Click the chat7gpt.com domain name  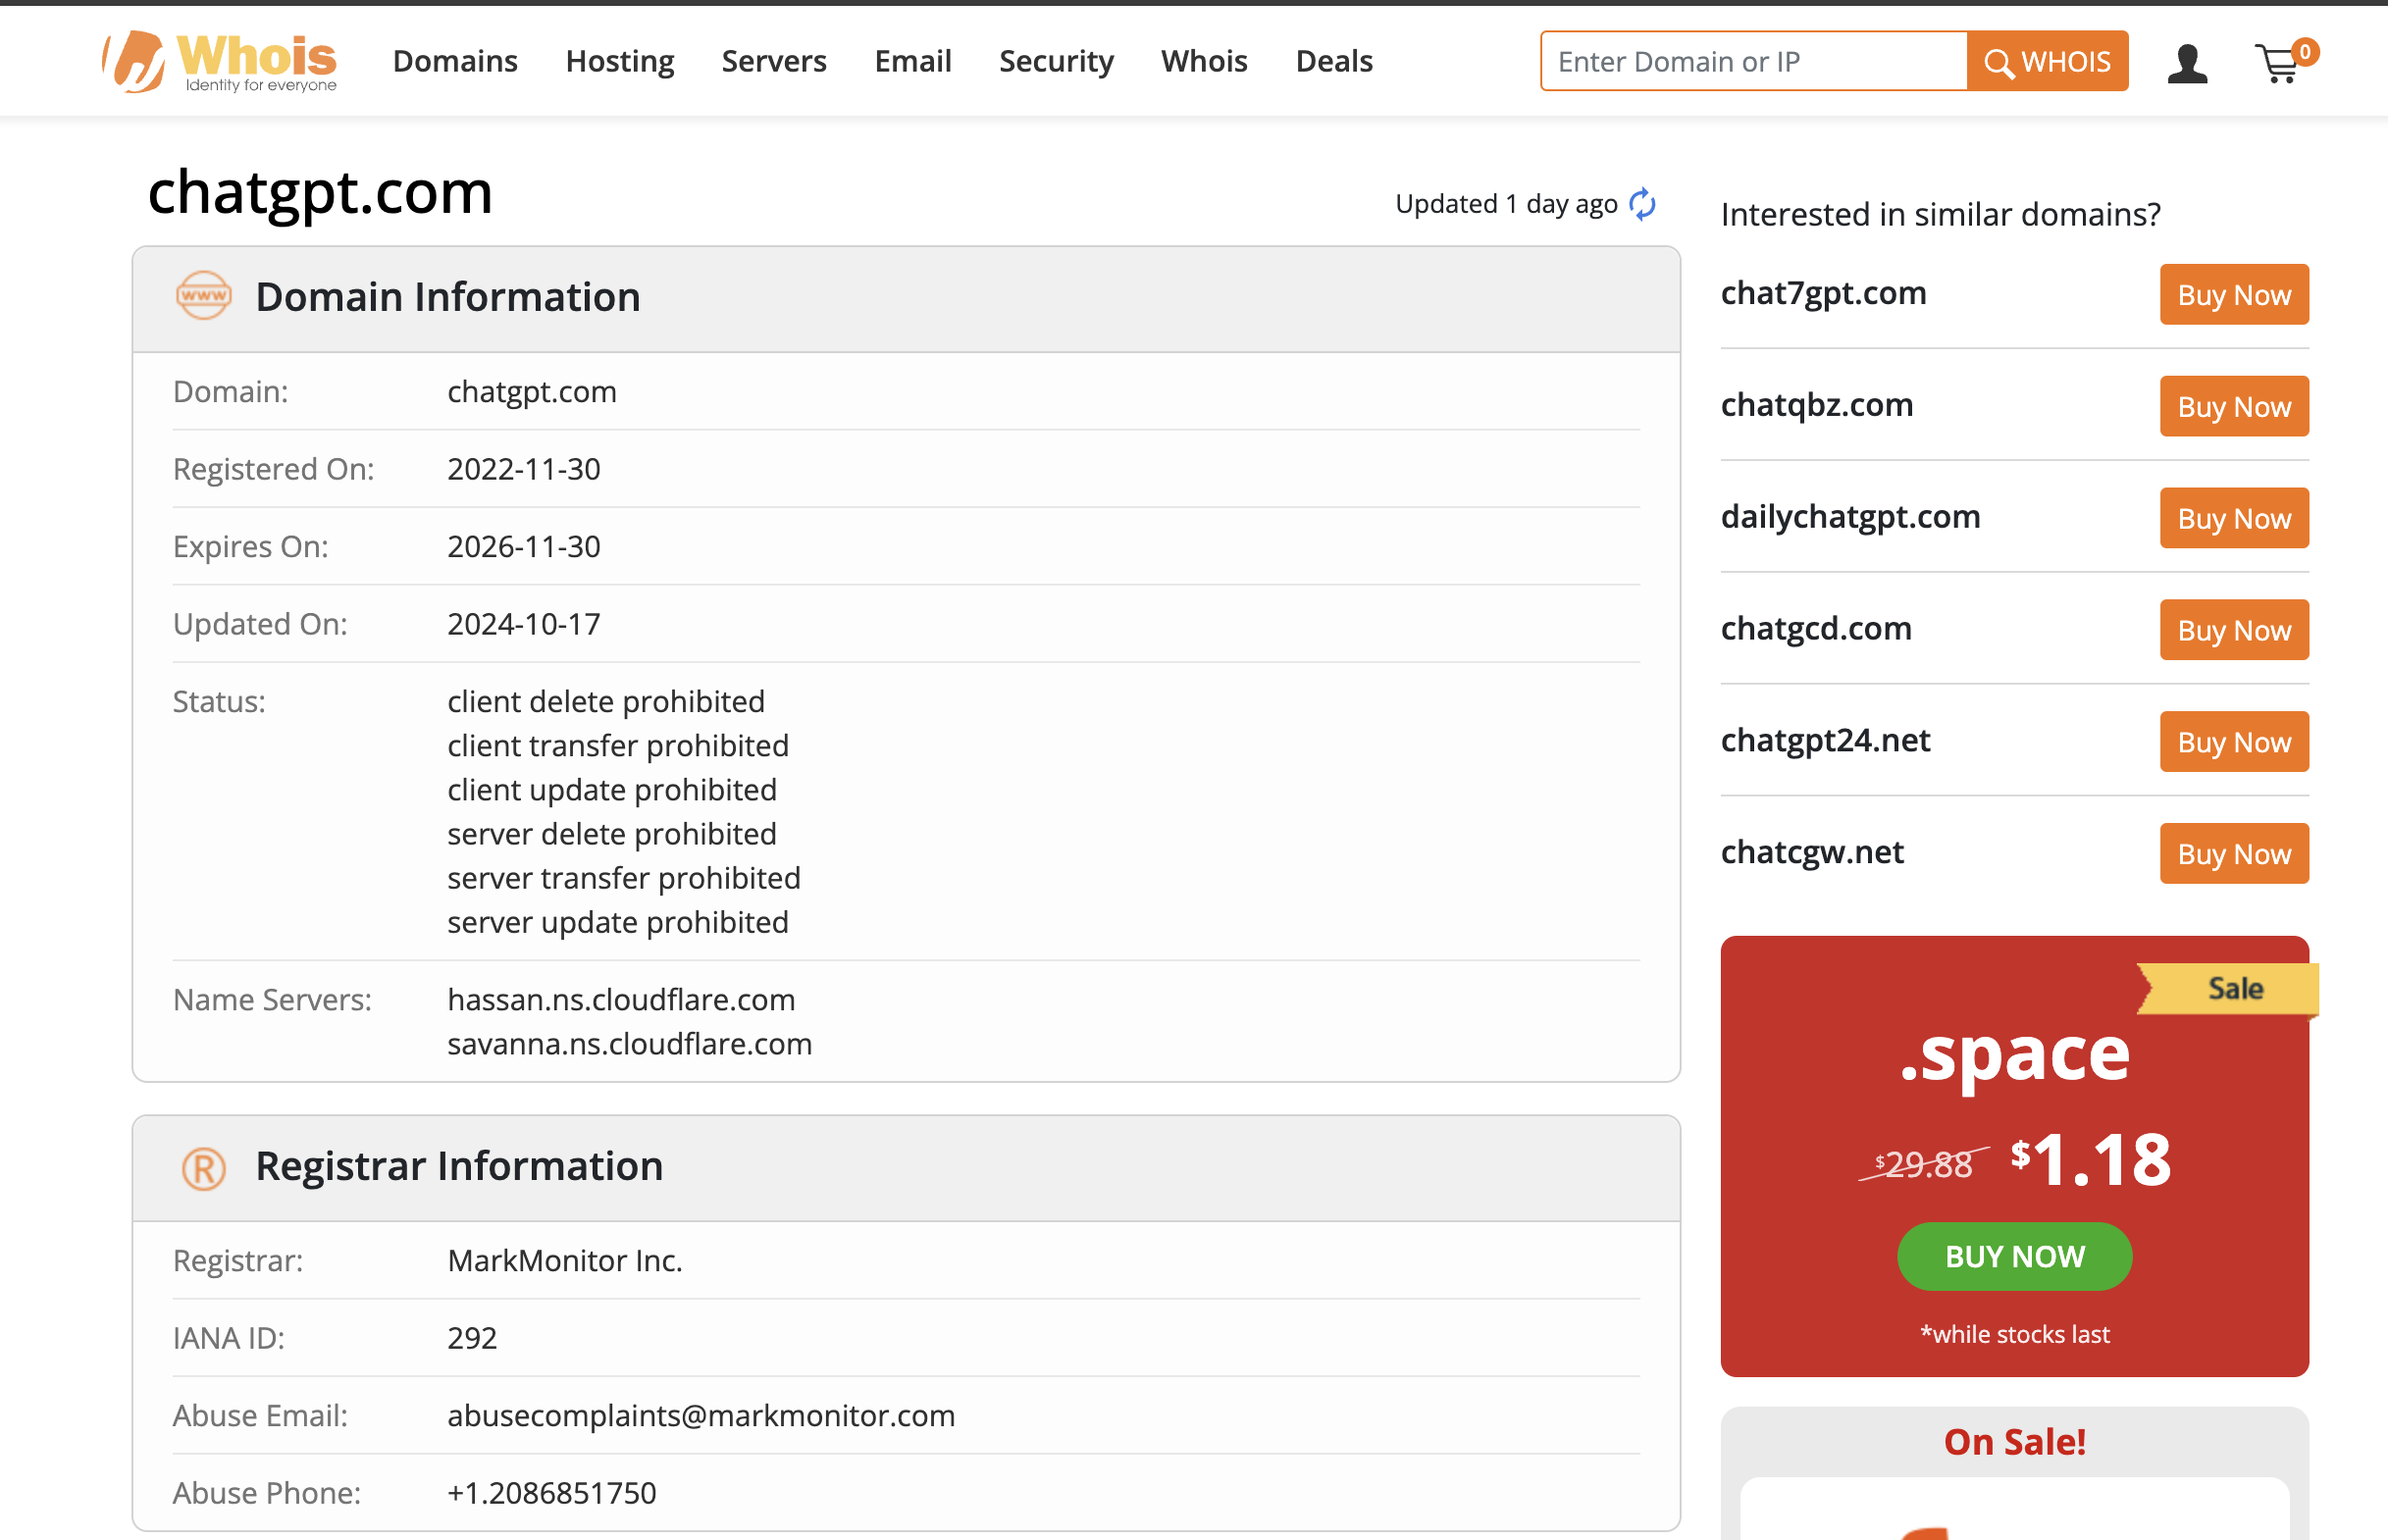tap(1823, 293)
